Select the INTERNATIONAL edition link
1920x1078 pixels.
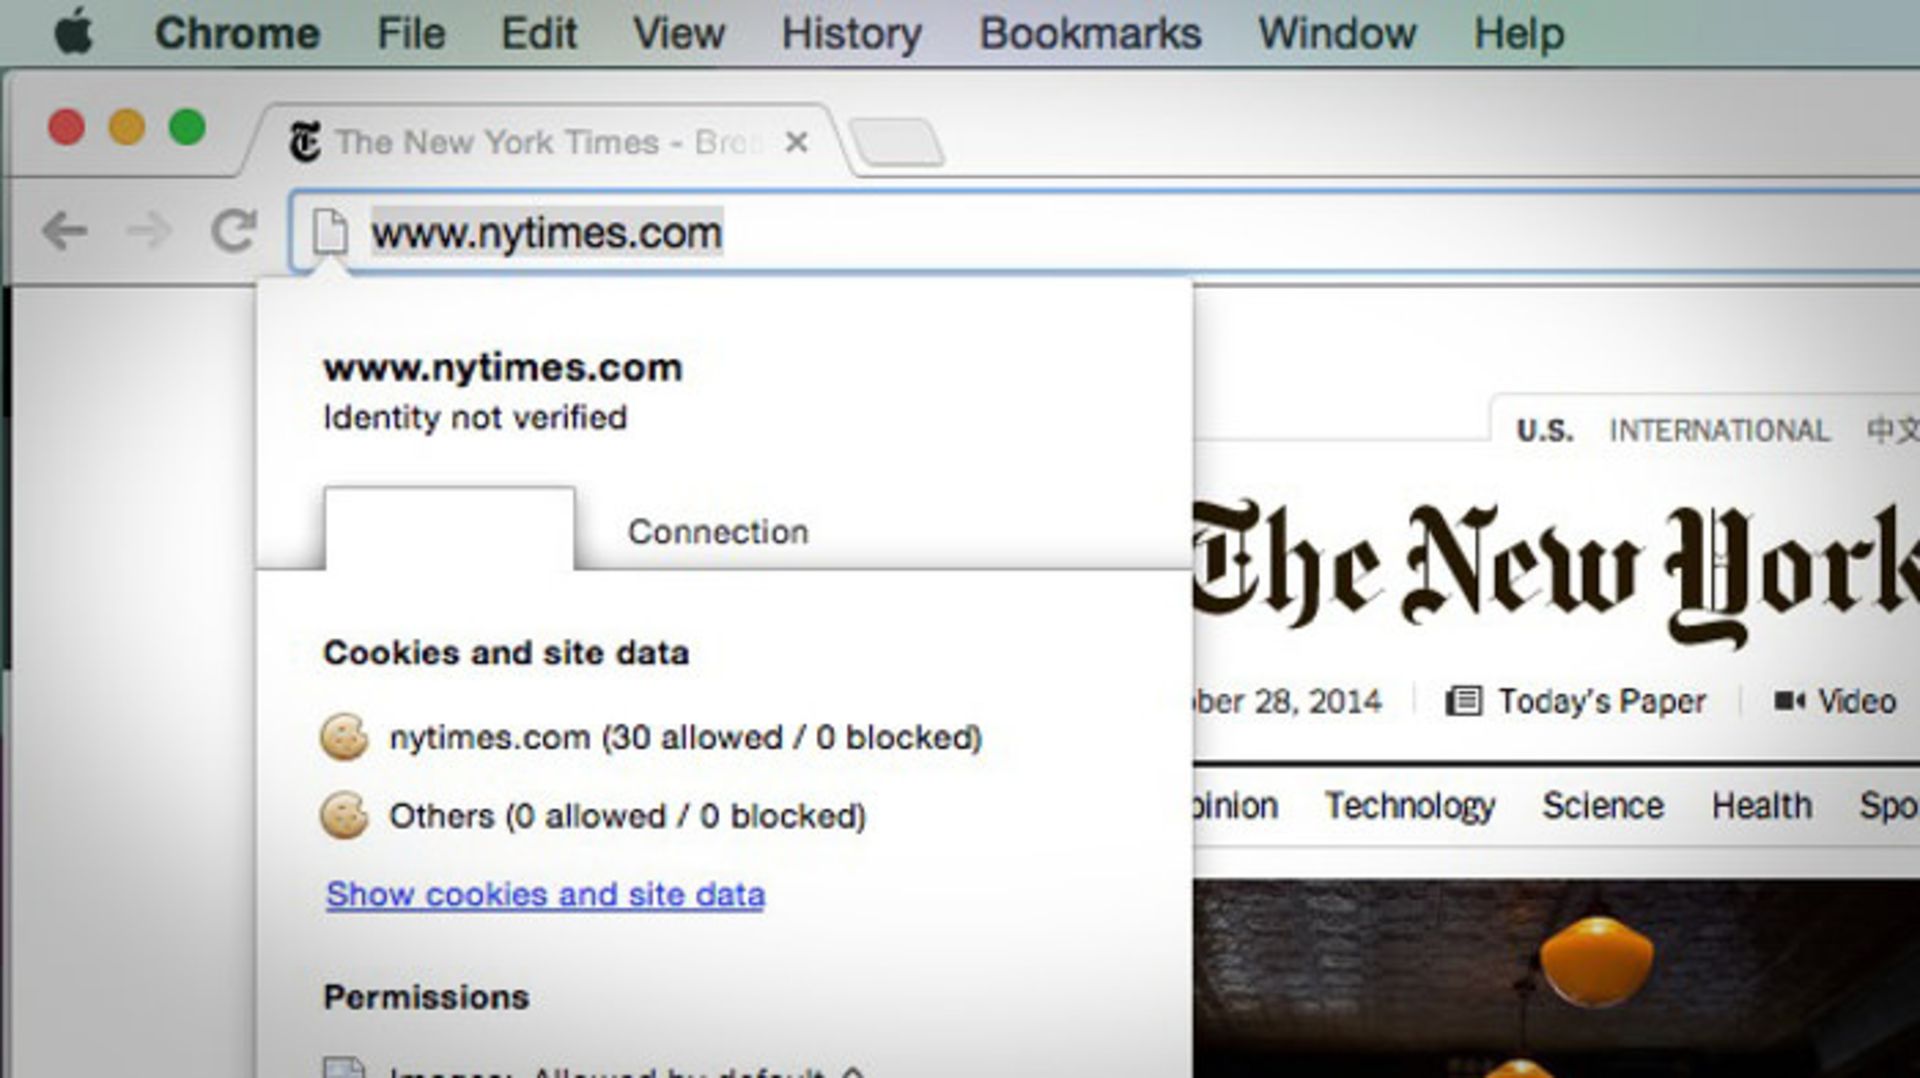pos(1719,430)
